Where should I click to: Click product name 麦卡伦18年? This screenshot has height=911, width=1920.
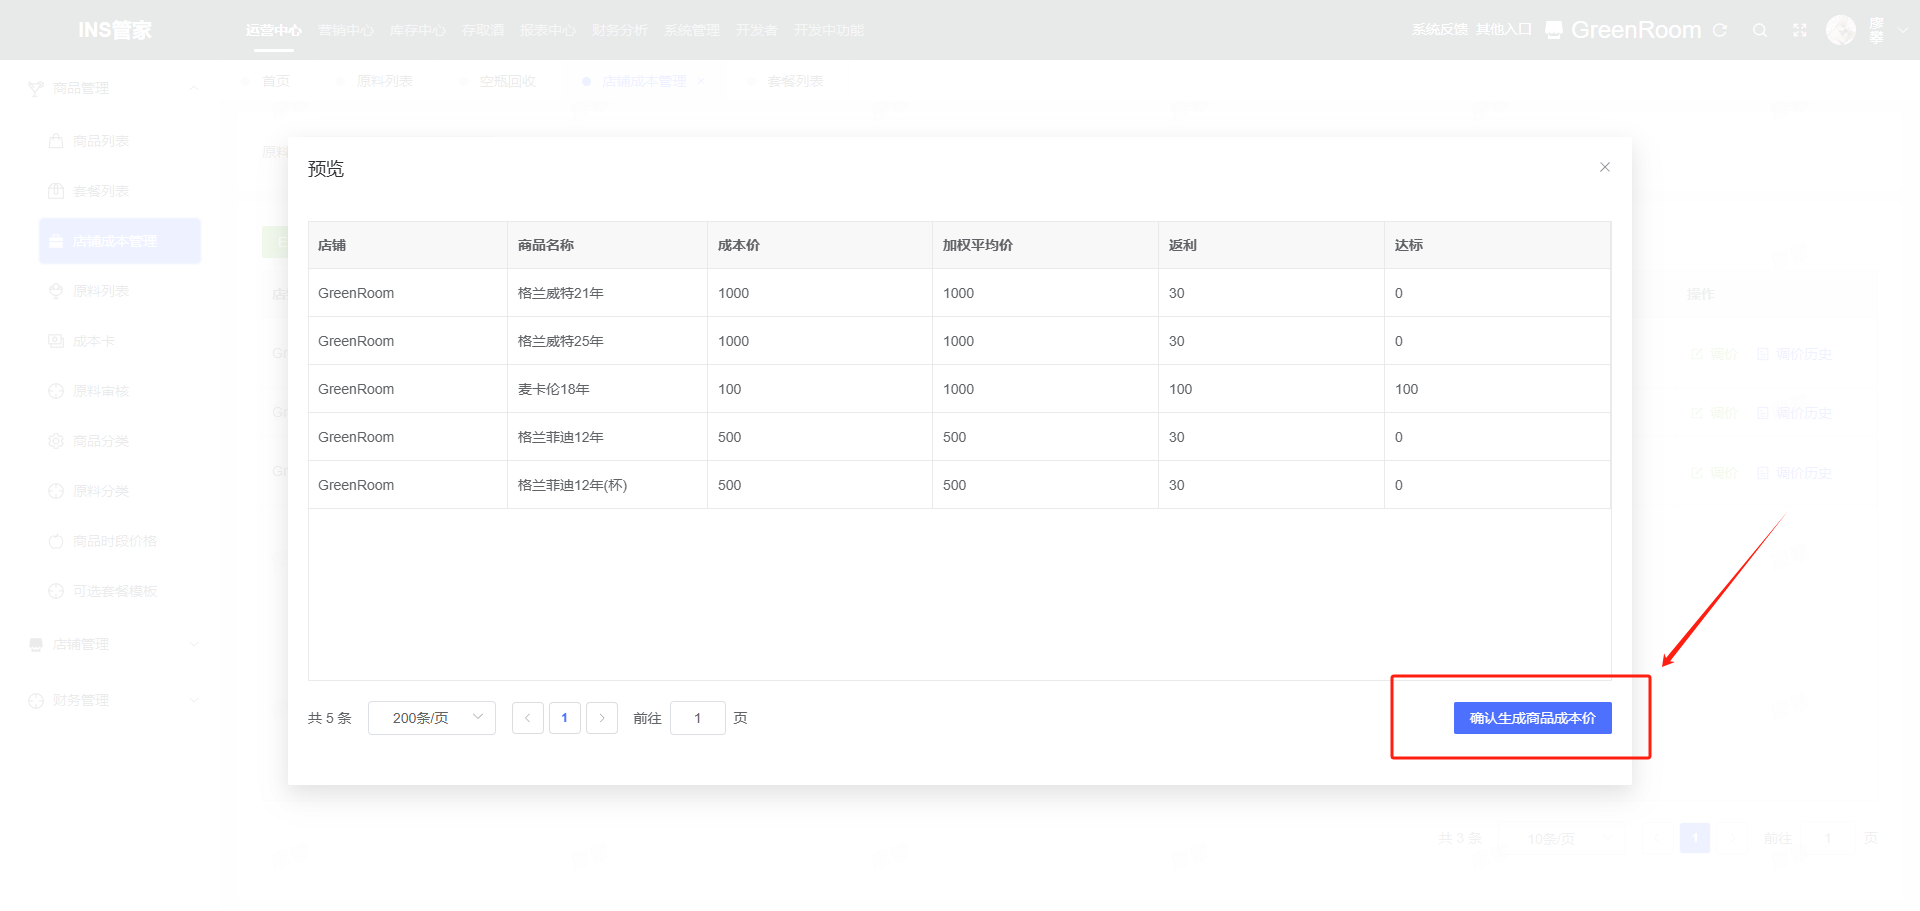pyautogui.click(x=554, y=389)
